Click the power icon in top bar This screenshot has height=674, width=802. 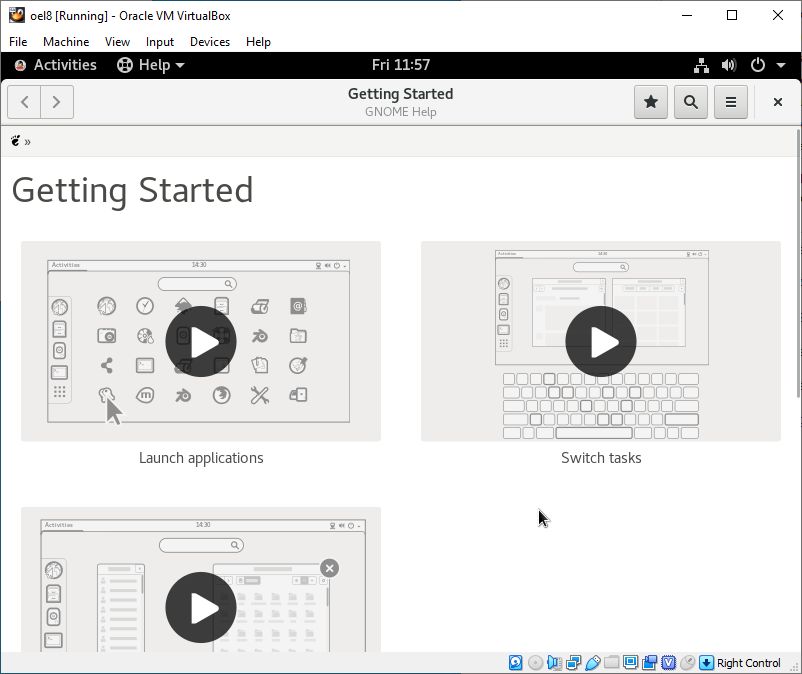758,65
